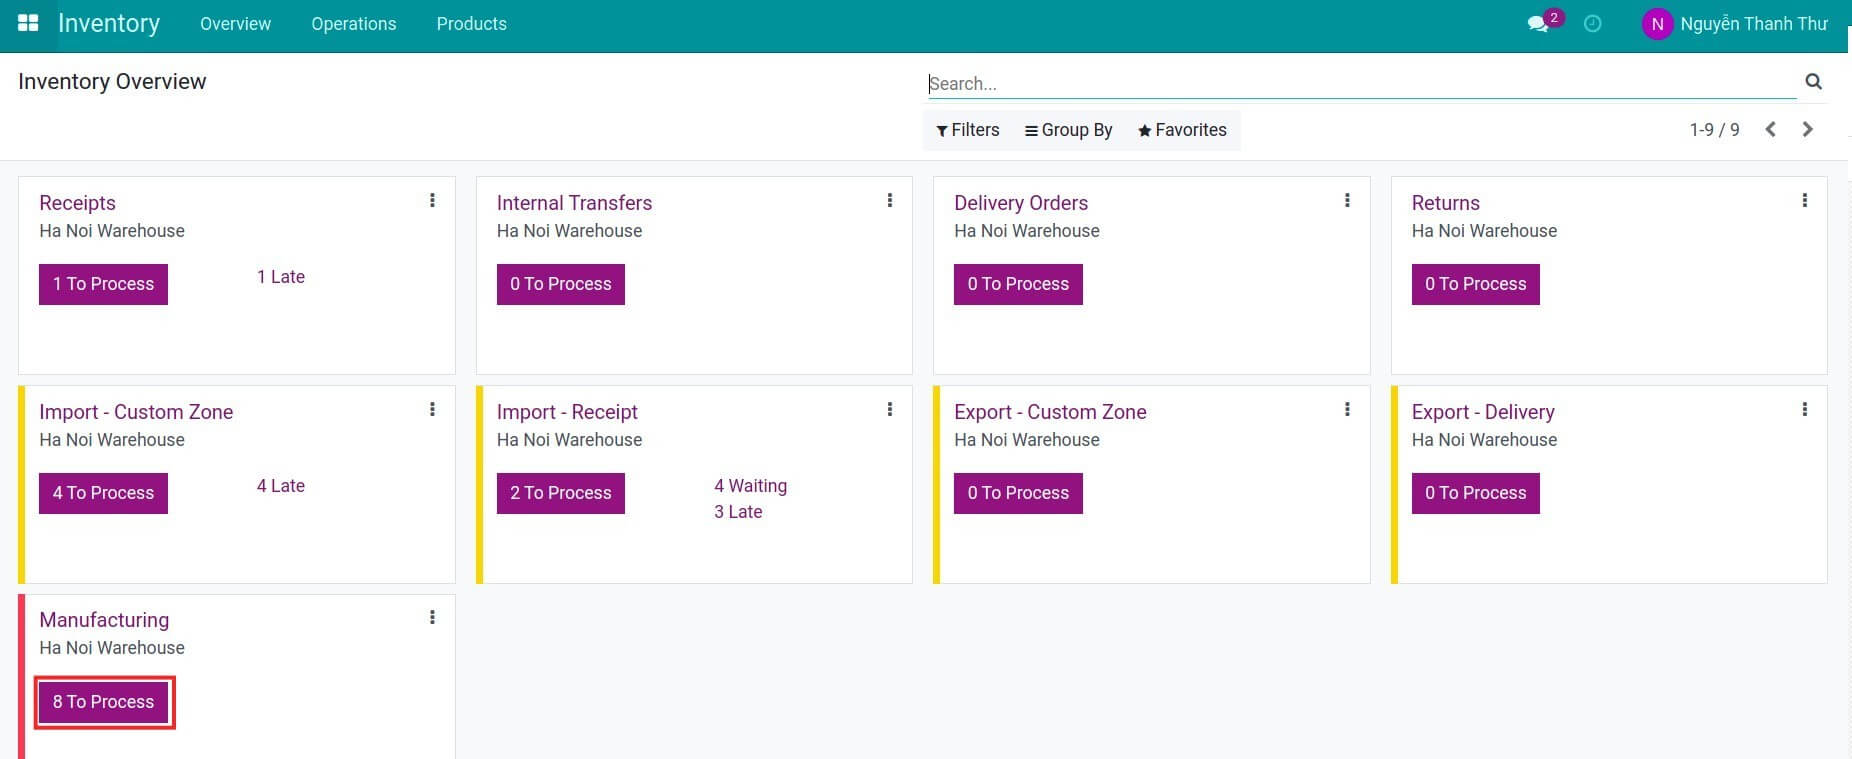The image size is (1852, 759).
Task: Expand the Filters dropdown
Action: pyautogui.click(x=967, y=130)
